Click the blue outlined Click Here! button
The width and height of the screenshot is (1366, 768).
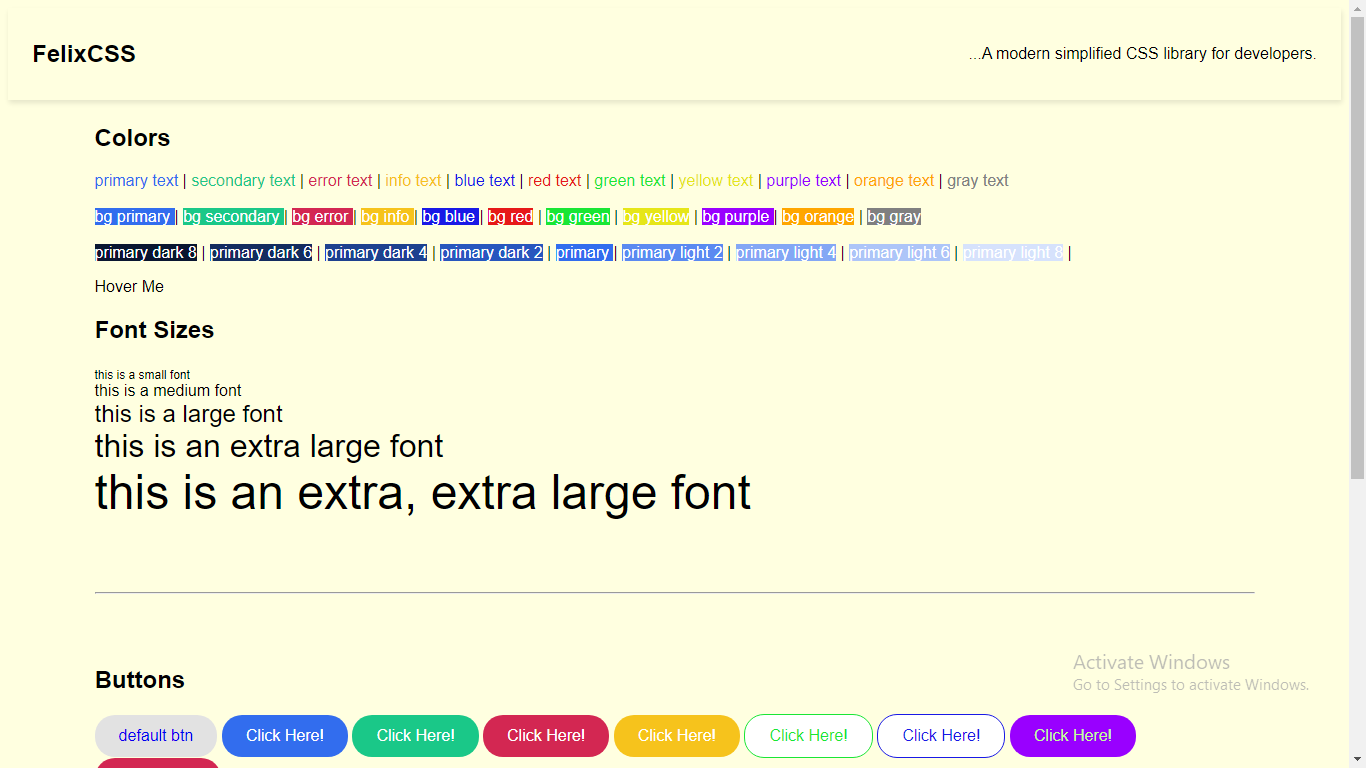[x=940, y=735]
